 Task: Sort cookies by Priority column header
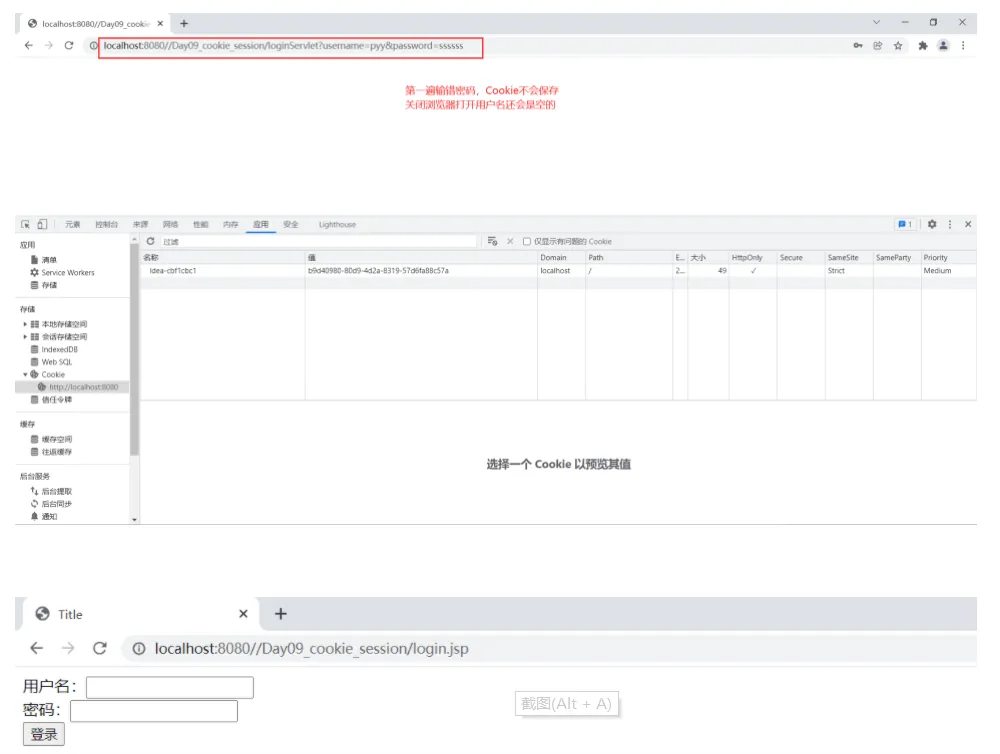click(948, 258)
